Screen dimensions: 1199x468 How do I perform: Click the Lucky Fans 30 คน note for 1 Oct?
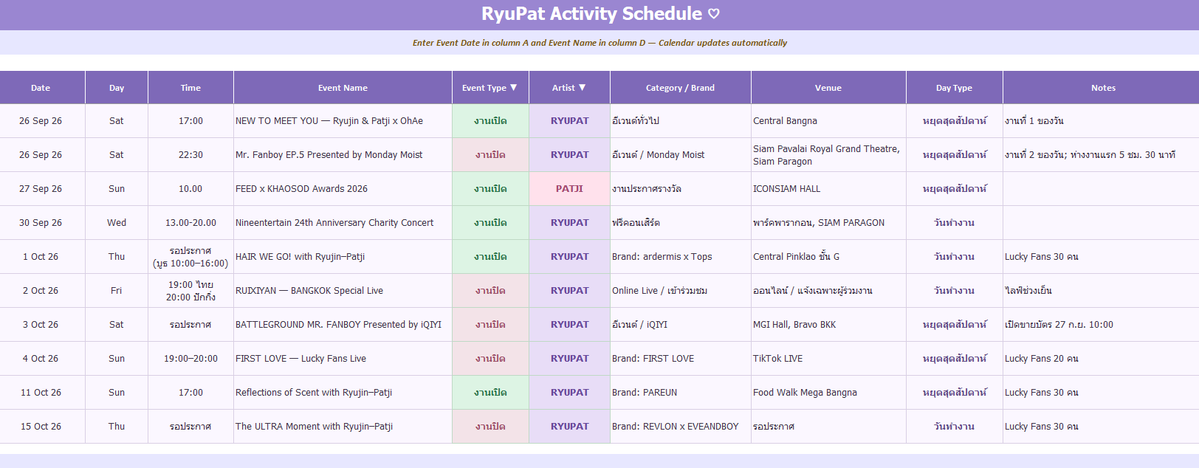[x=1101, y=256]
